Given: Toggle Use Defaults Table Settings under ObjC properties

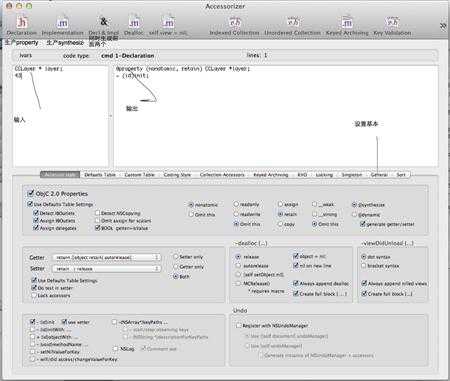Looking at the screenshot, I should click(x=30, y=204).
